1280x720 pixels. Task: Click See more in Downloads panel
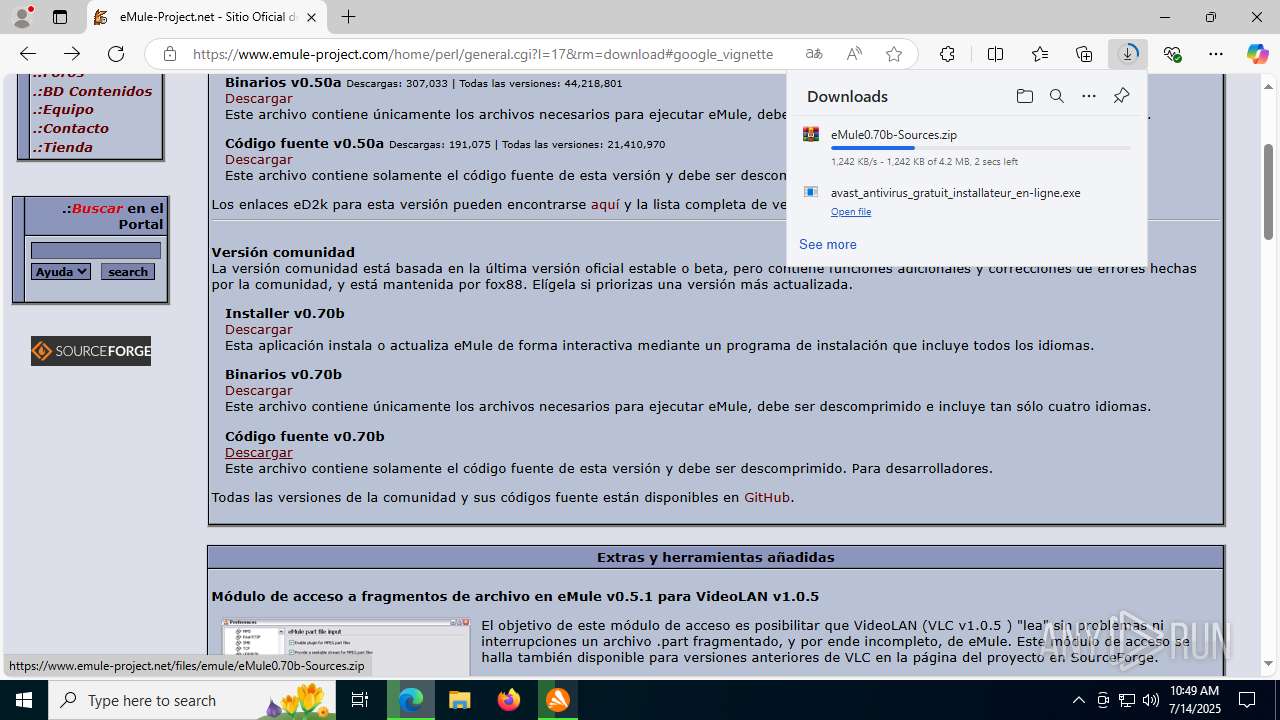(x=827, y=244)
